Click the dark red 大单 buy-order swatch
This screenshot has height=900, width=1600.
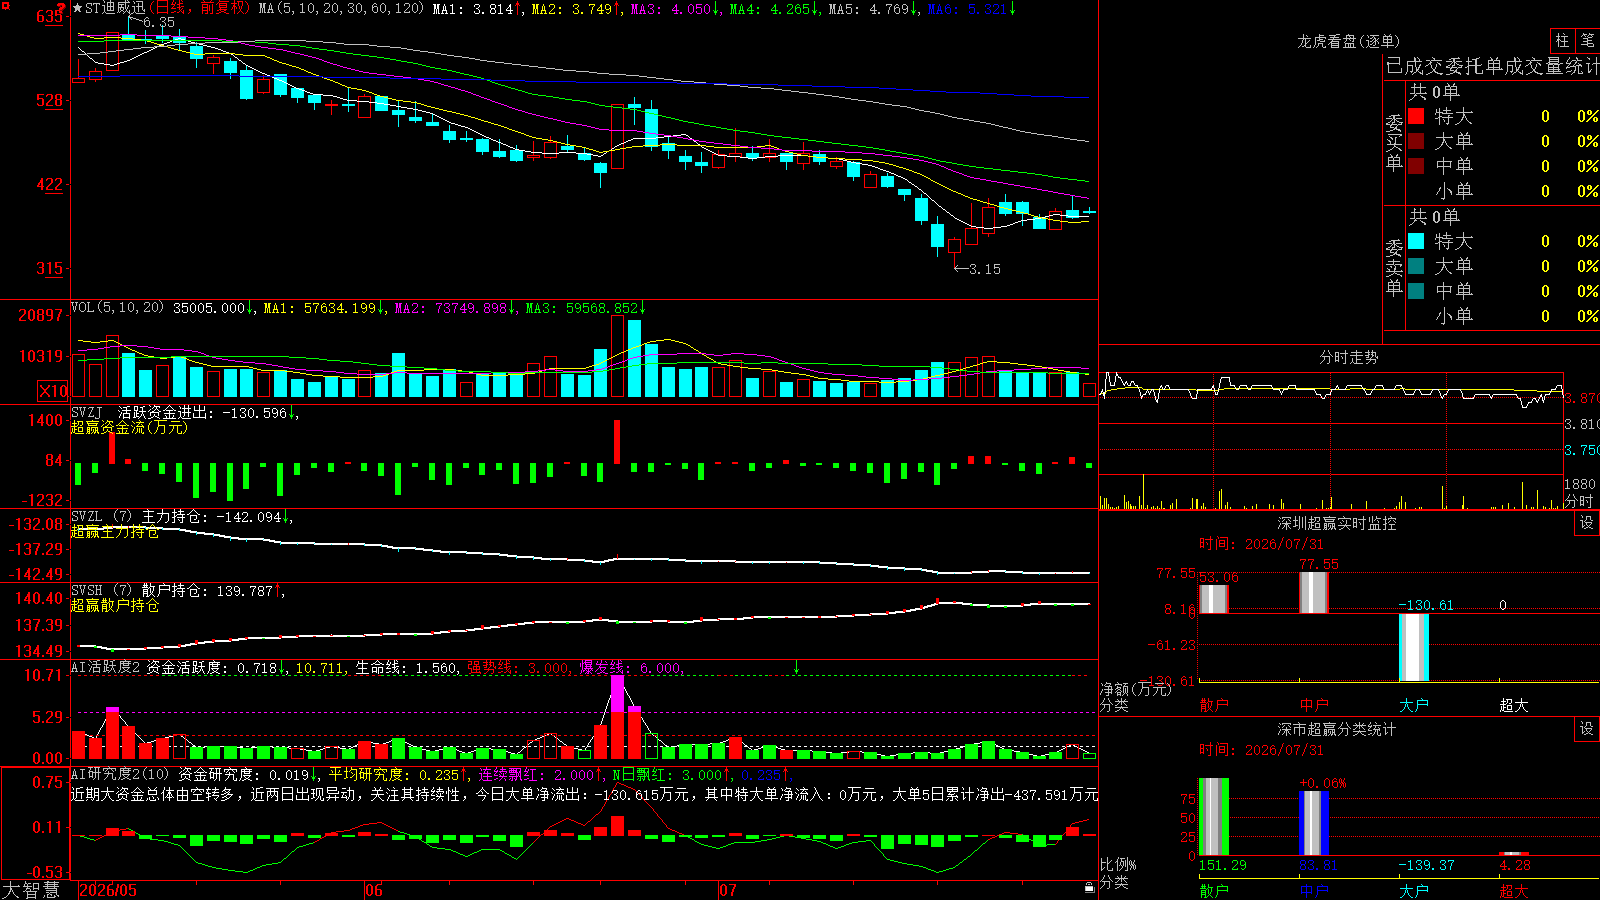pos(1416,141)
